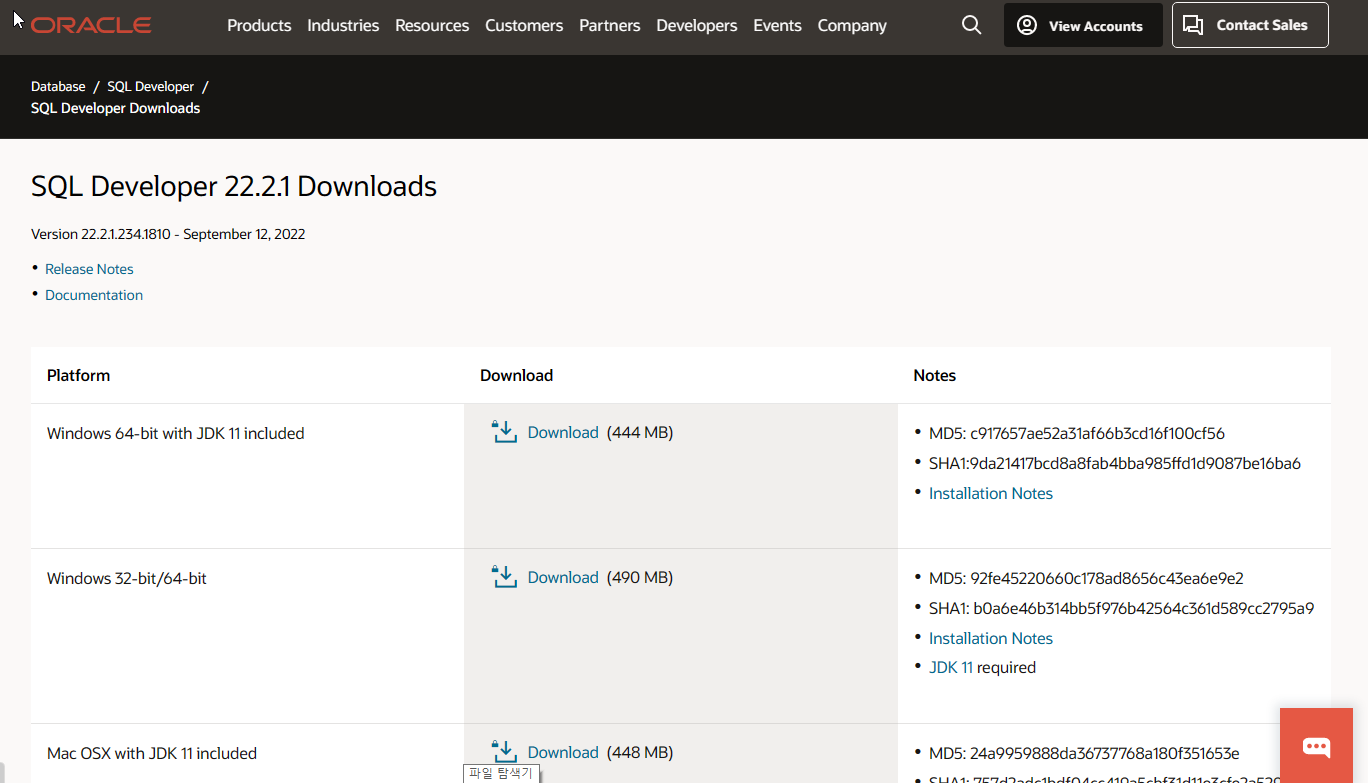Open the Customers menu
Image resolution: width=1368 pixels, height=783 pixels.
coord(524,26)
